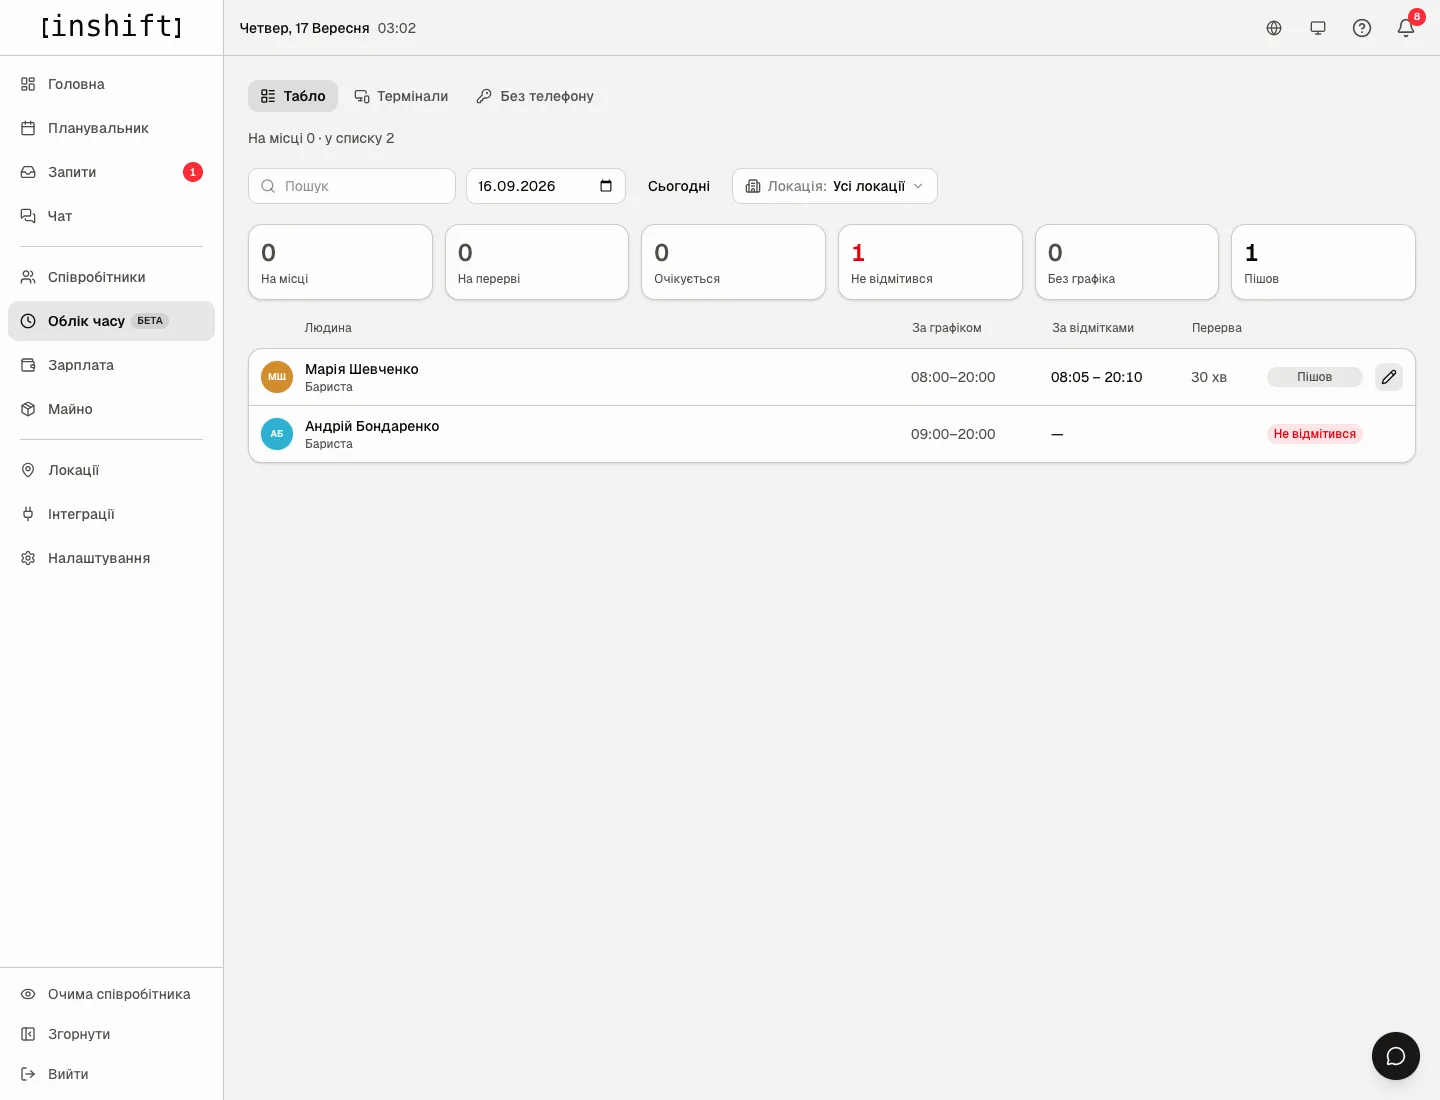Open notifications bell with 8 badge
This screenshot has height=1100, width=1440.
[x=1406, y=28]
